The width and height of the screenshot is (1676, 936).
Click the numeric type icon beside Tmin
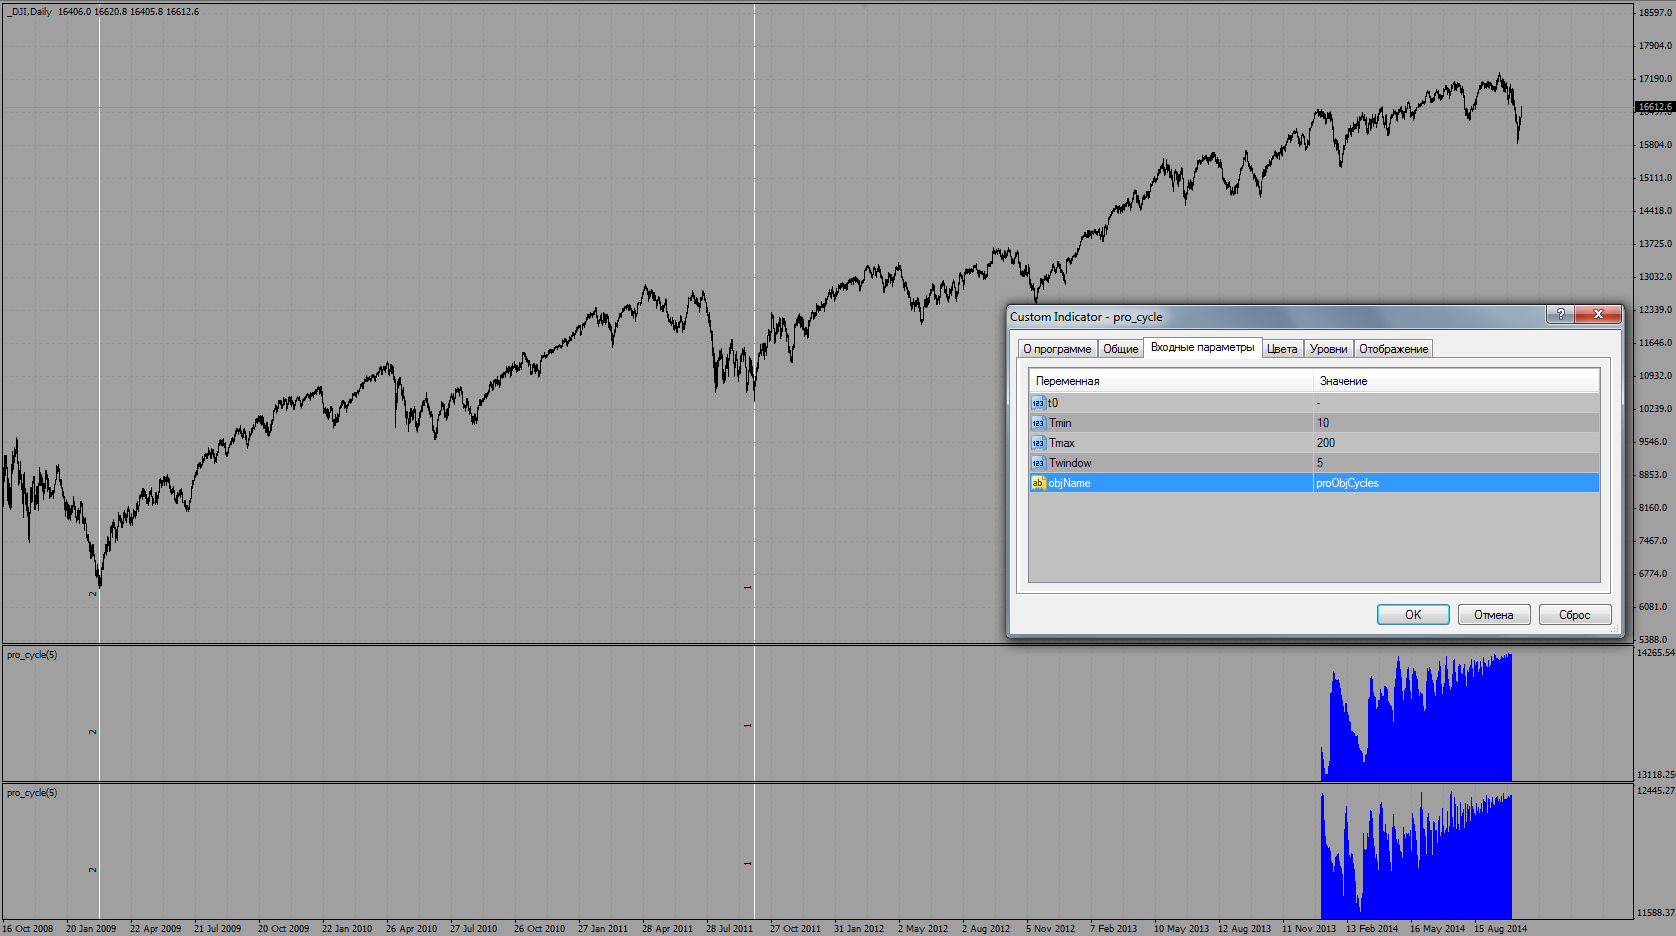(1038, 423)
